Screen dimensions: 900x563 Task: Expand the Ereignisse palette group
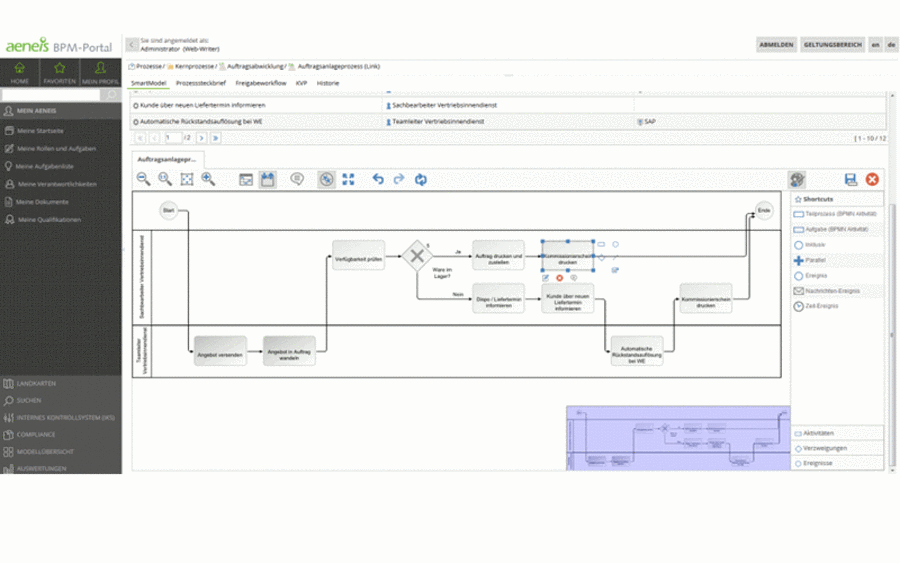[837, 463]
